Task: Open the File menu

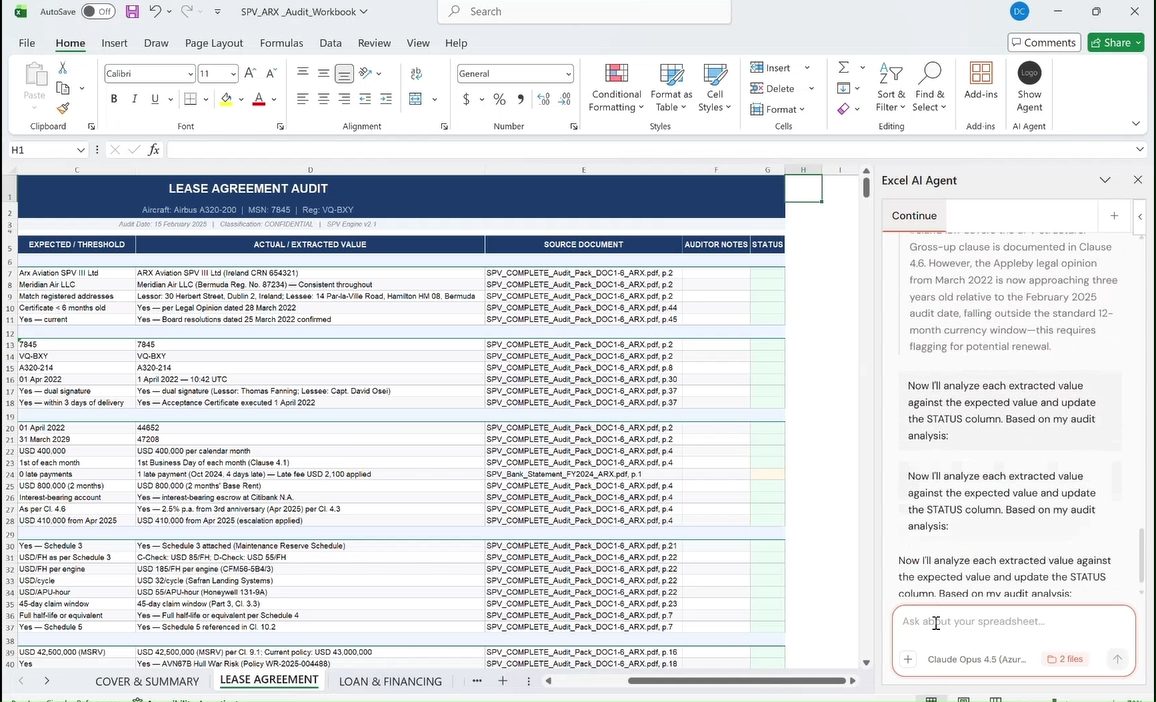Action: point(27,43)
